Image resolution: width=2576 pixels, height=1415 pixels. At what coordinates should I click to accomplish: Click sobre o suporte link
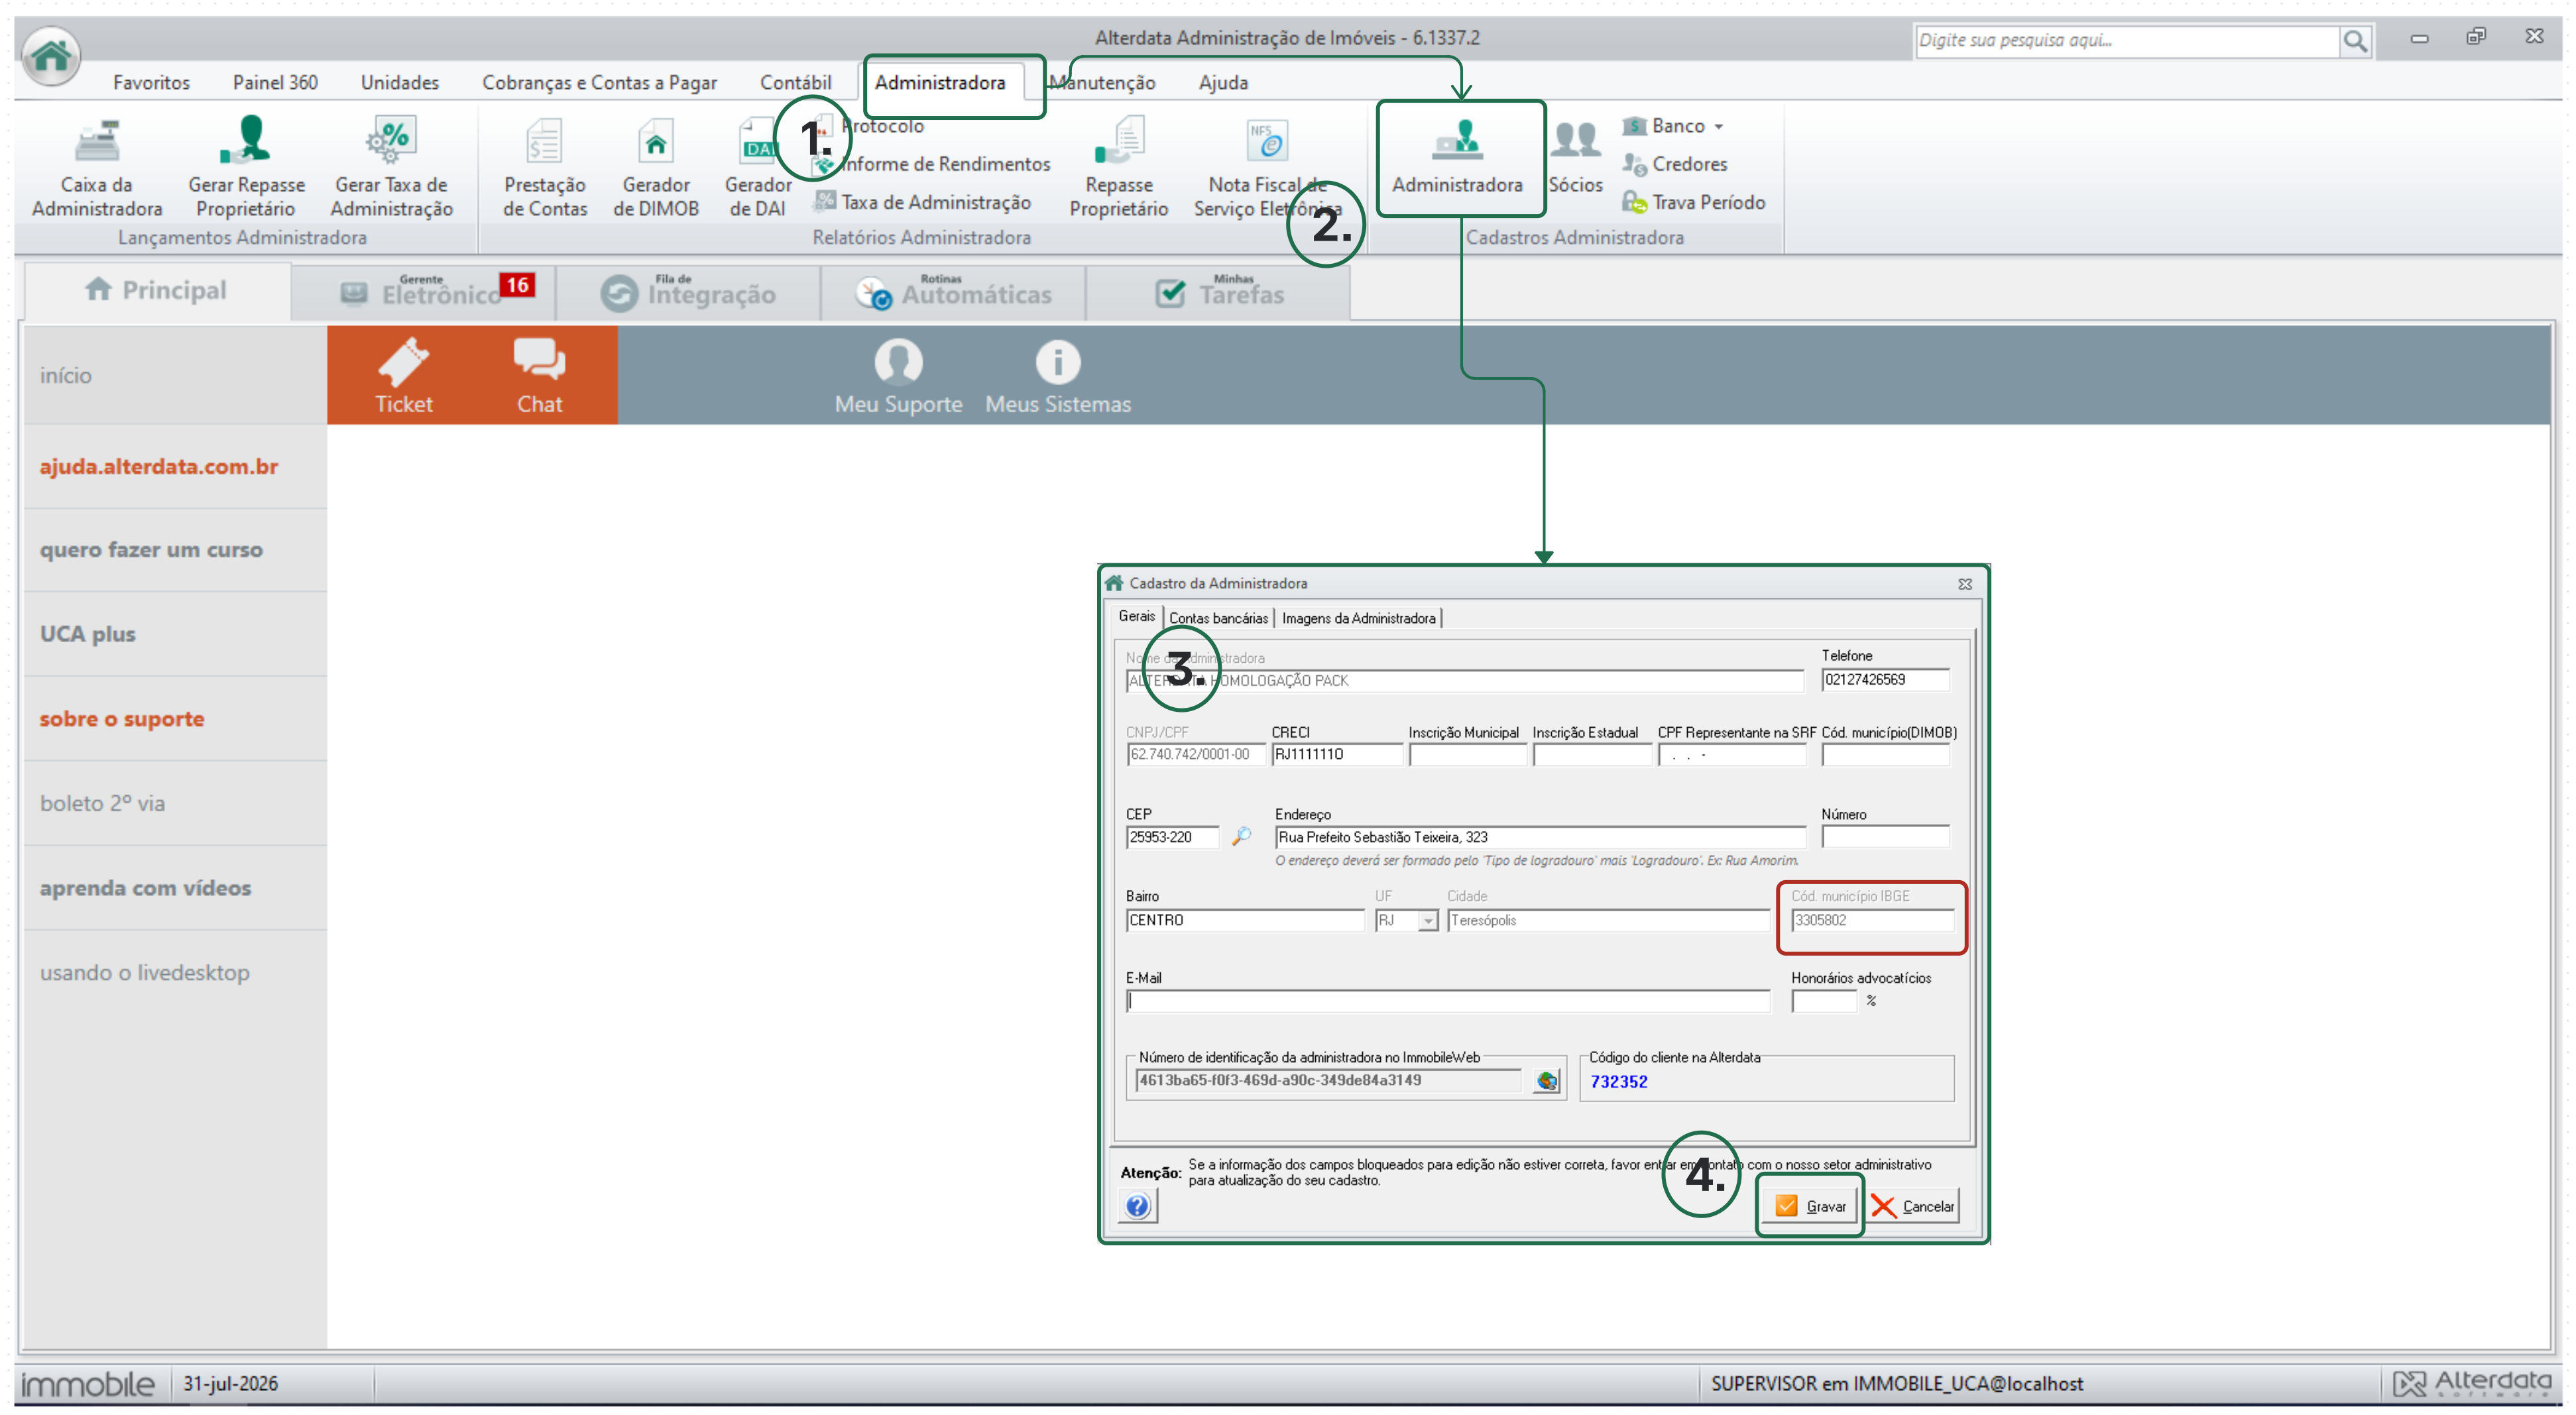coord(122,719)
